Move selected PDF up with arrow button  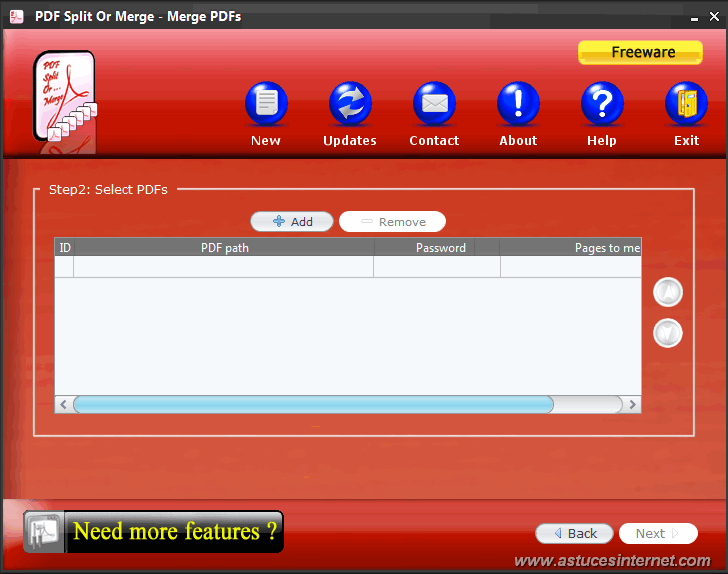[x=668, y=292]
